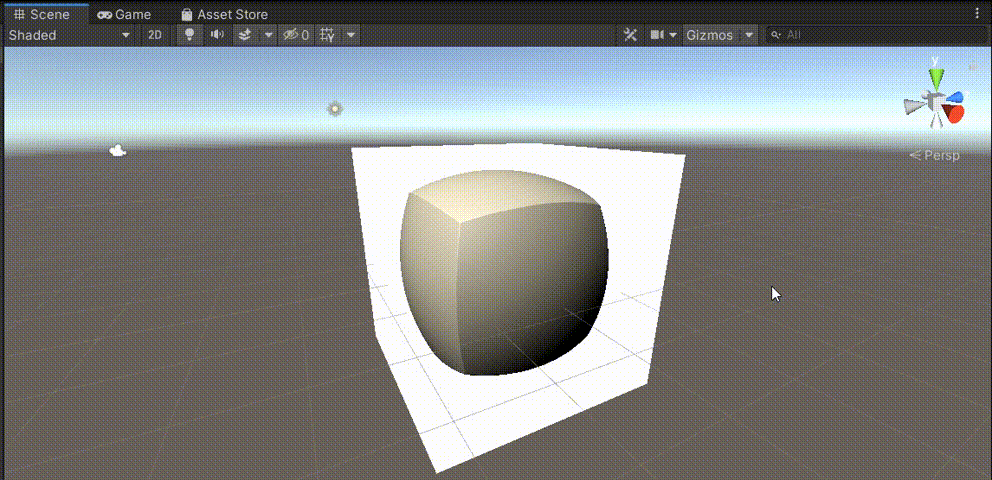Toggle hidden objects visibility counter

[296, 35]
